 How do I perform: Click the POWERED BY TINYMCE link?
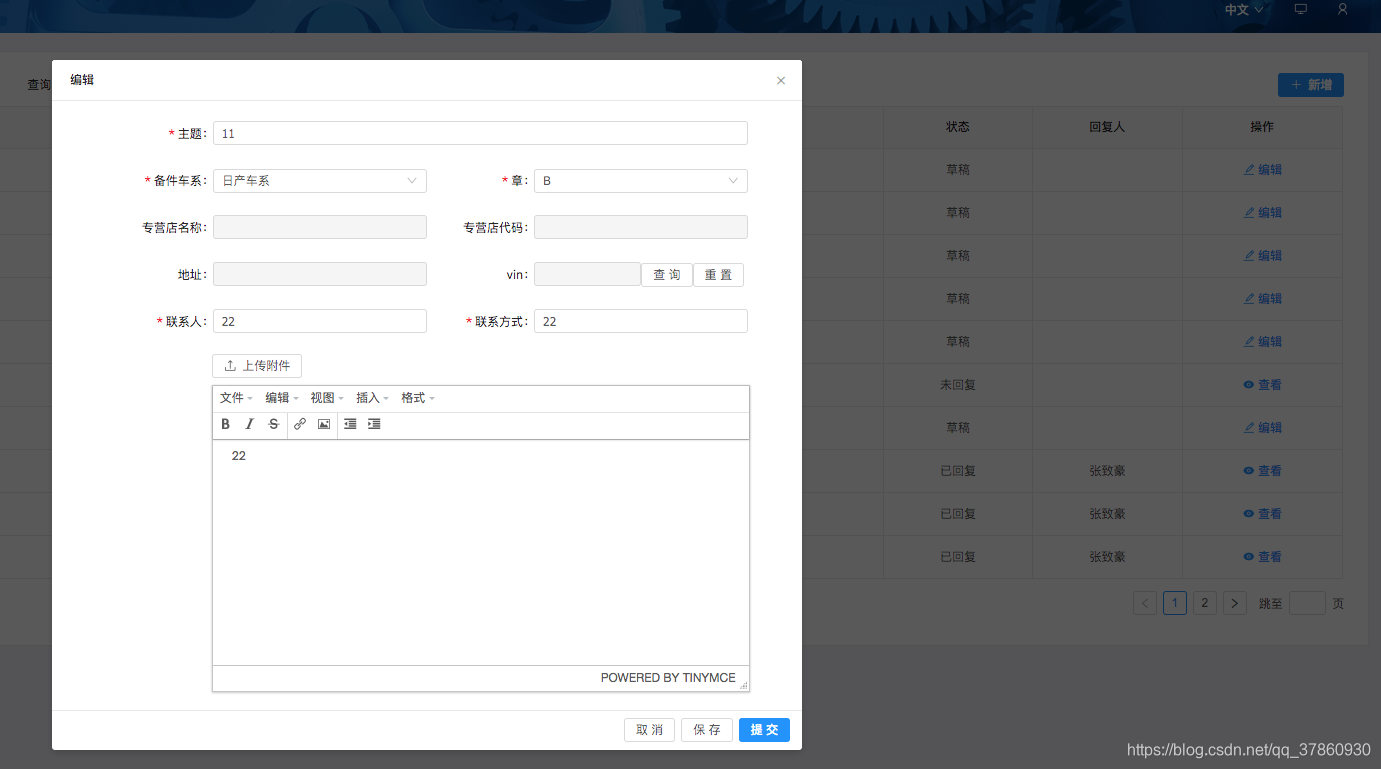(668, 678)
